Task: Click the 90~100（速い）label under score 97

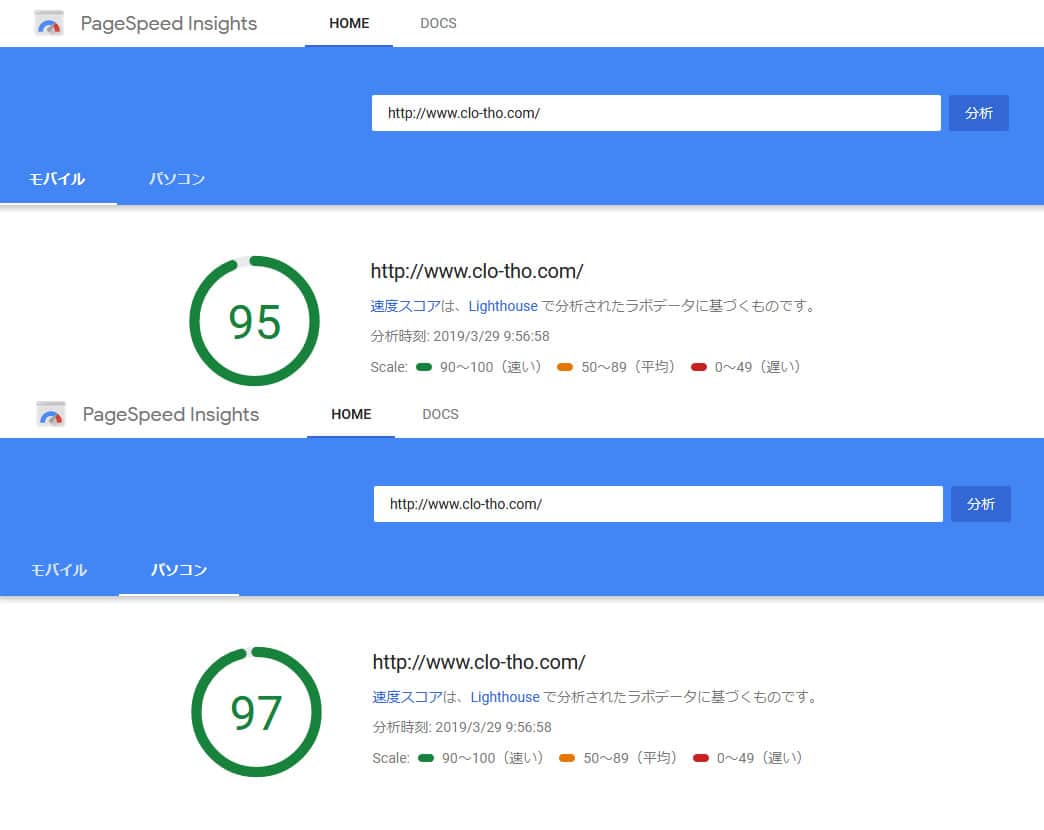Action: (x=493, y=758)
